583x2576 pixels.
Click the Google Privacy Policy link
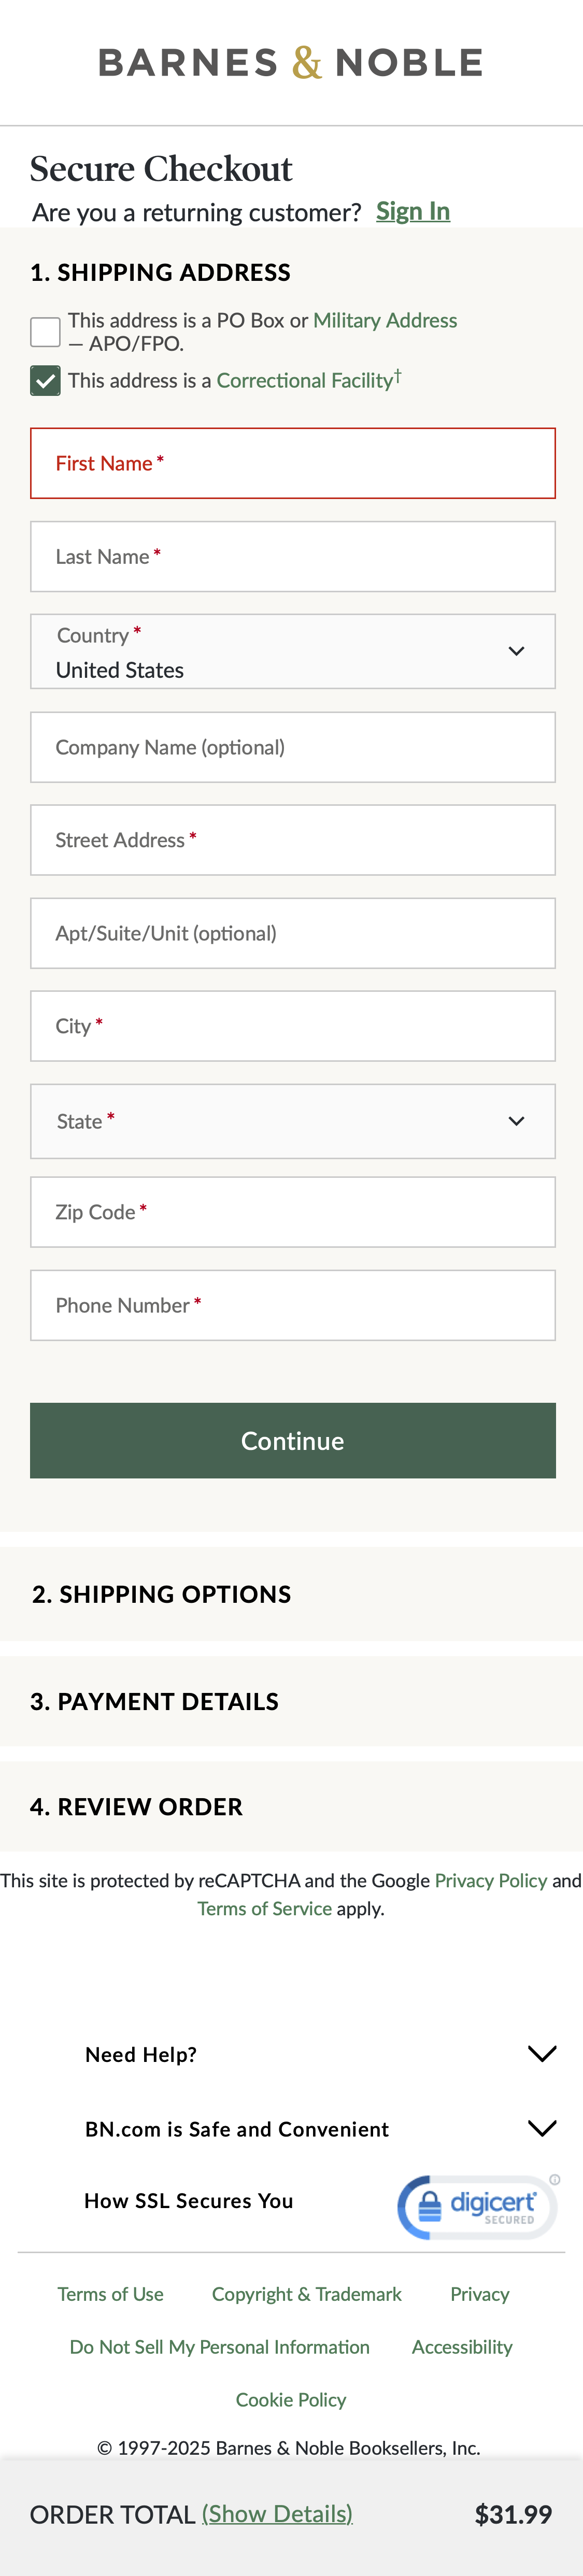tap(491, 1880)
